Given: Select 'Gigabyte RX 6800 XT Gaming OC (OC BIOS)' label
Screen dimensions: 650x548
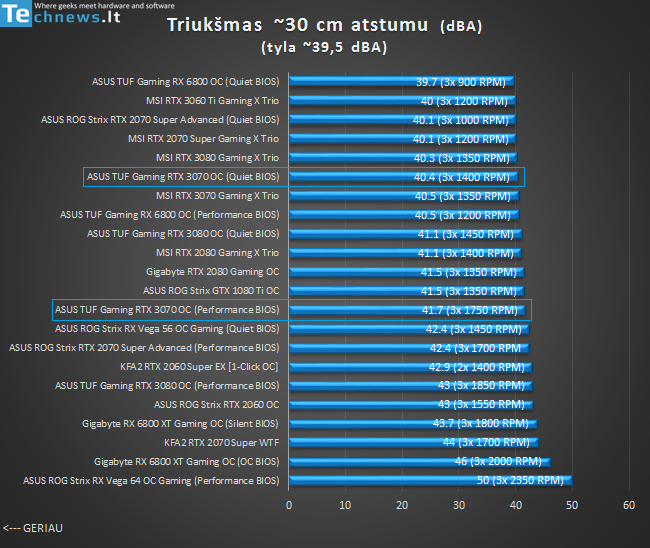Looking at the screenshot, I should 187,462.
